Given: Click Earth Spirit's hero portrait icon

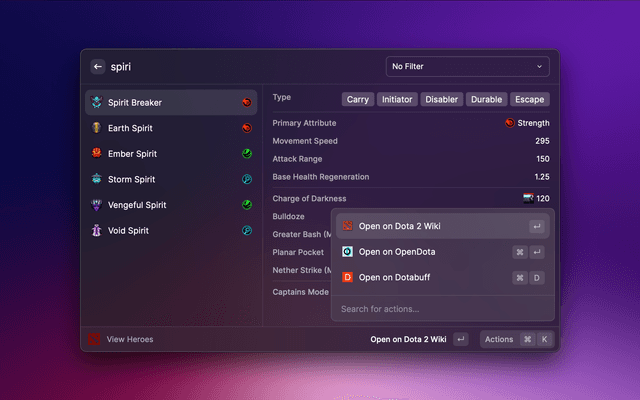Looking at the screenshot, I should (95, 128).
